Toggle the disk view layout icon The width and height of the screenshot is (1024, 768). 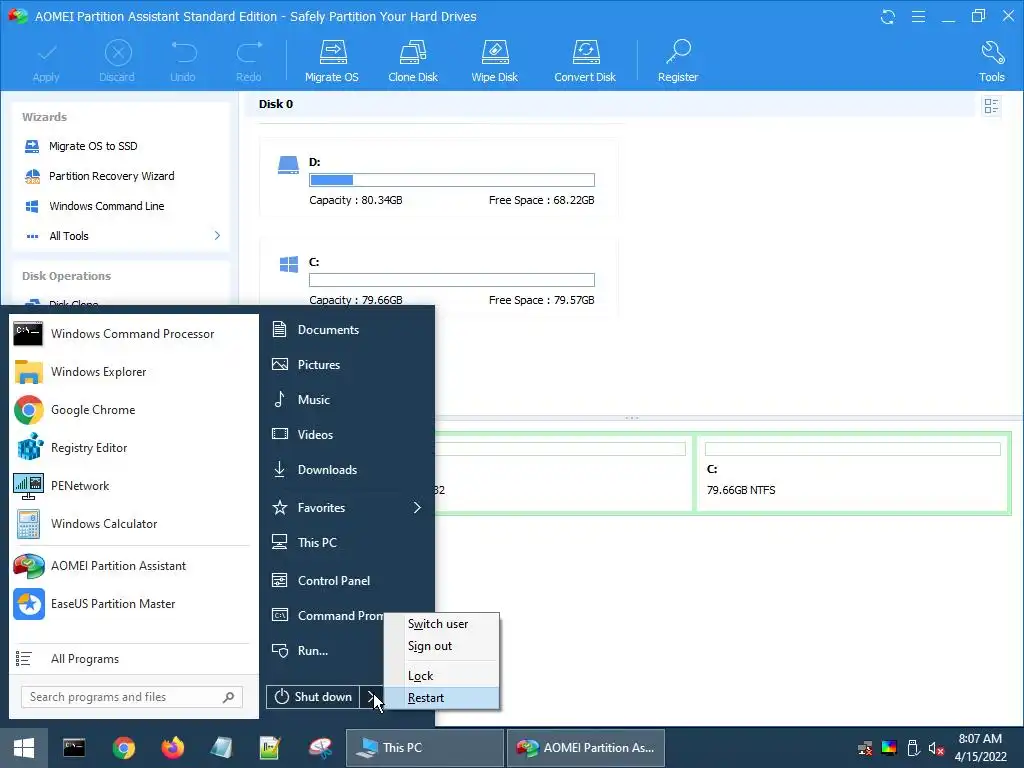coord(991,106)
